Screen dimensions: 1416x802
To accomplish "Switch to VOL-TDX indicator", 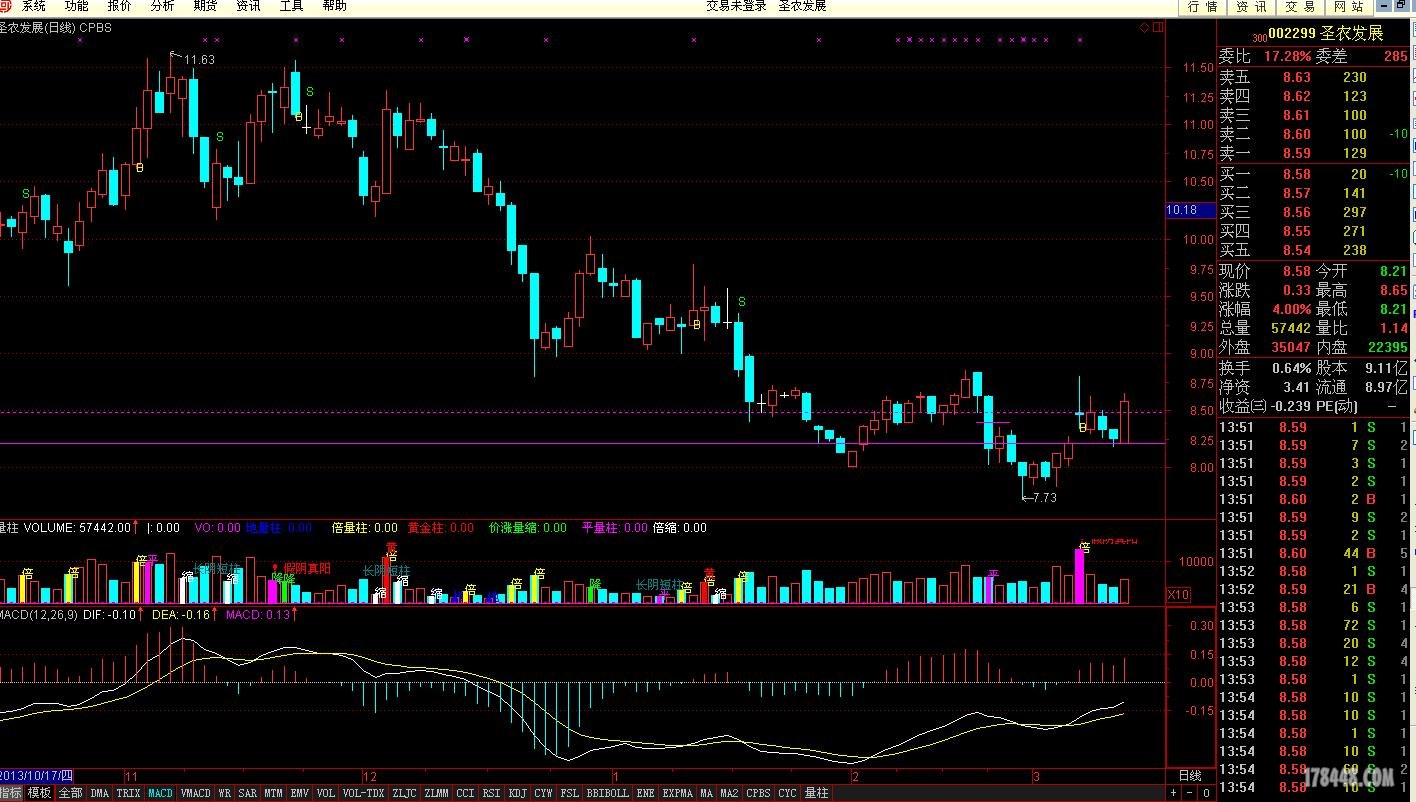I will coord(364,793).
